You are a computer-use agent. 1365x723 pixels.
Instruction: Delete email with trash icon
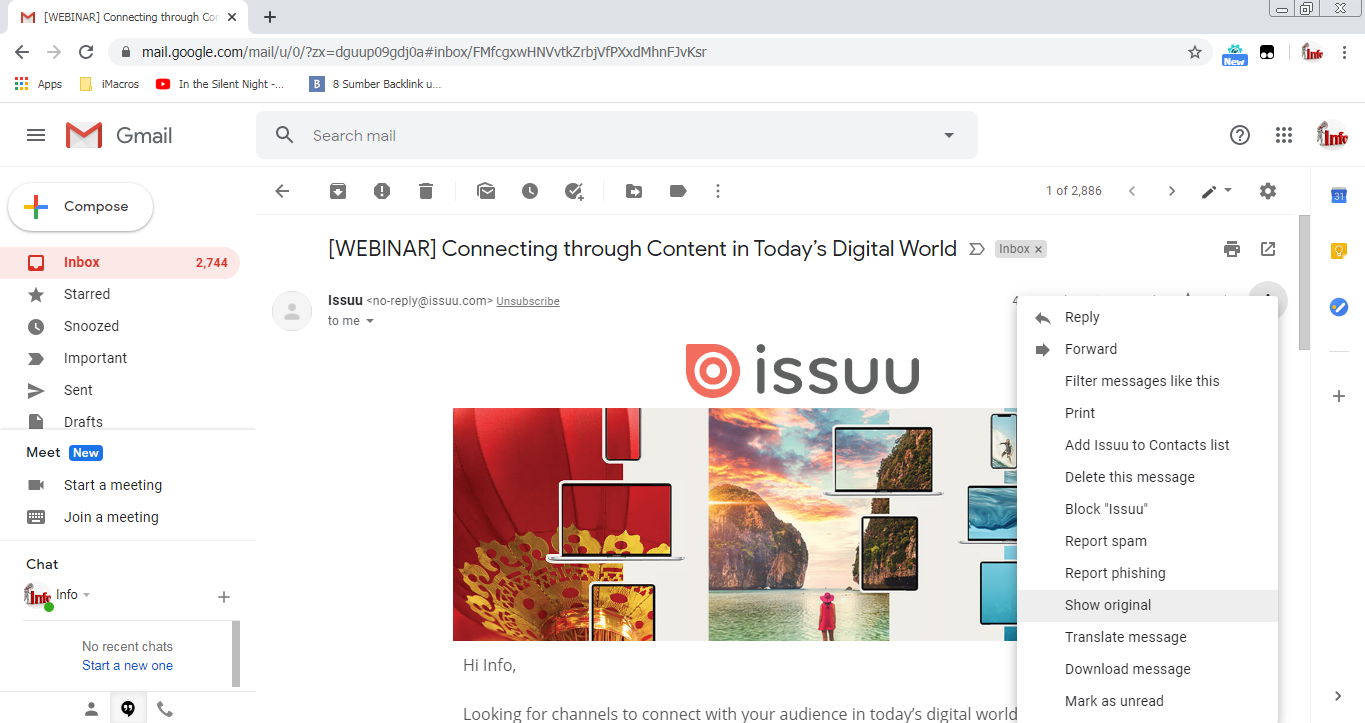click(426, 191)
